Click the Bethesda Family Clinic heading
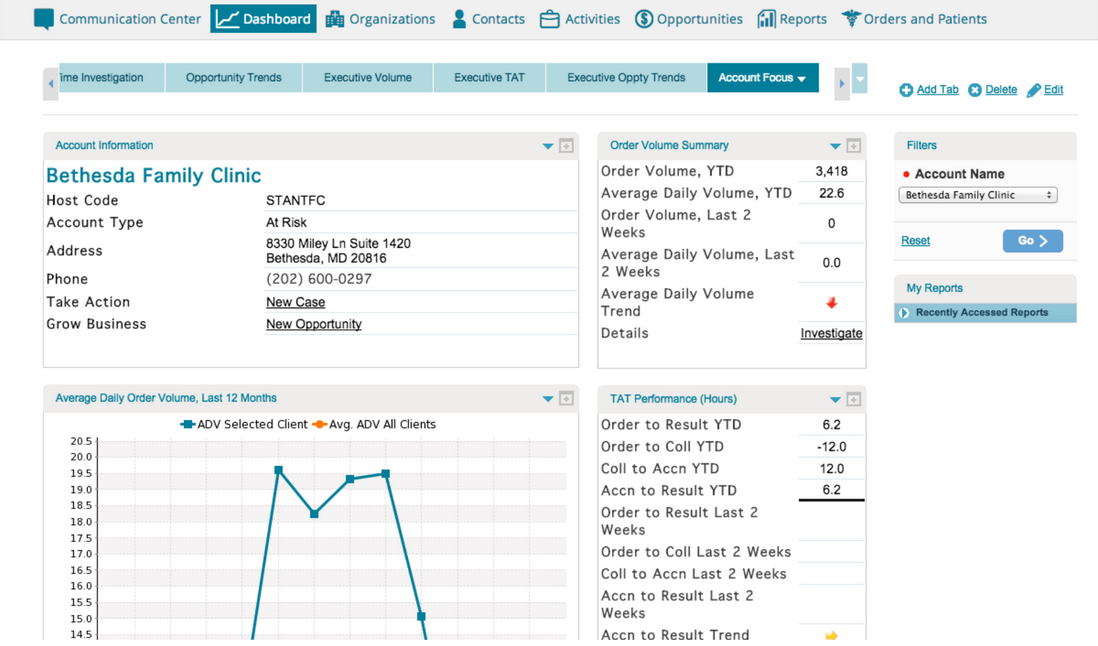This screenshot has width=1098, height=646. (153, 176)
